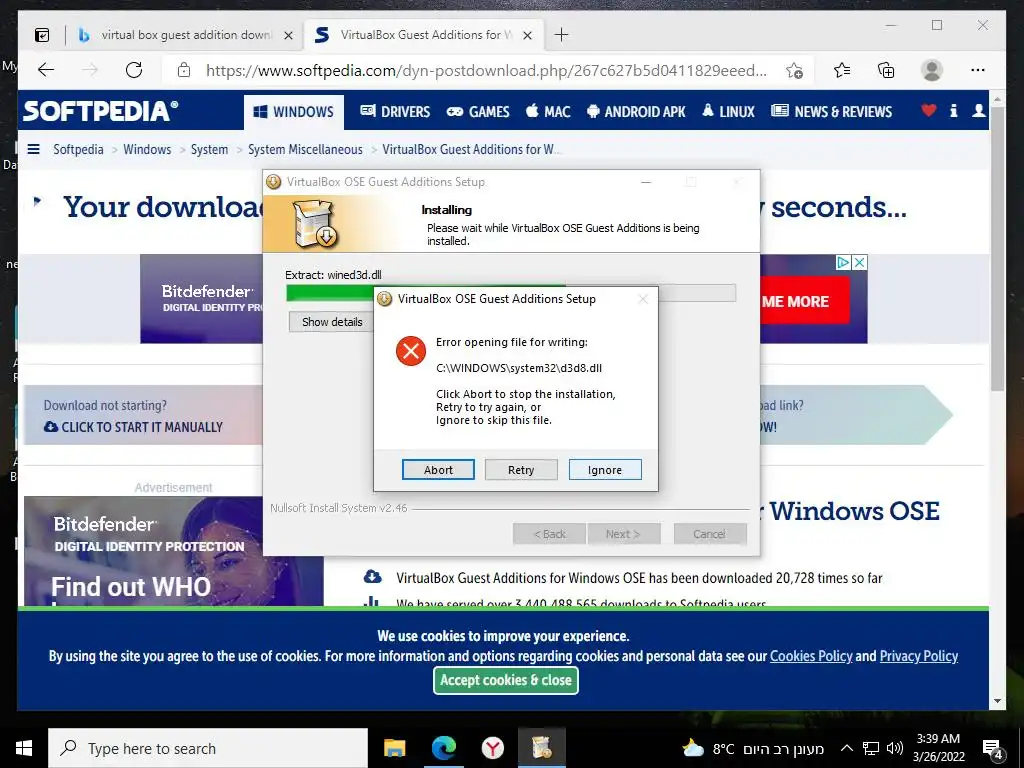The width and height of the screenshot is (1024, 768).
Task: Click to start download manually
Action: point(133,427)
